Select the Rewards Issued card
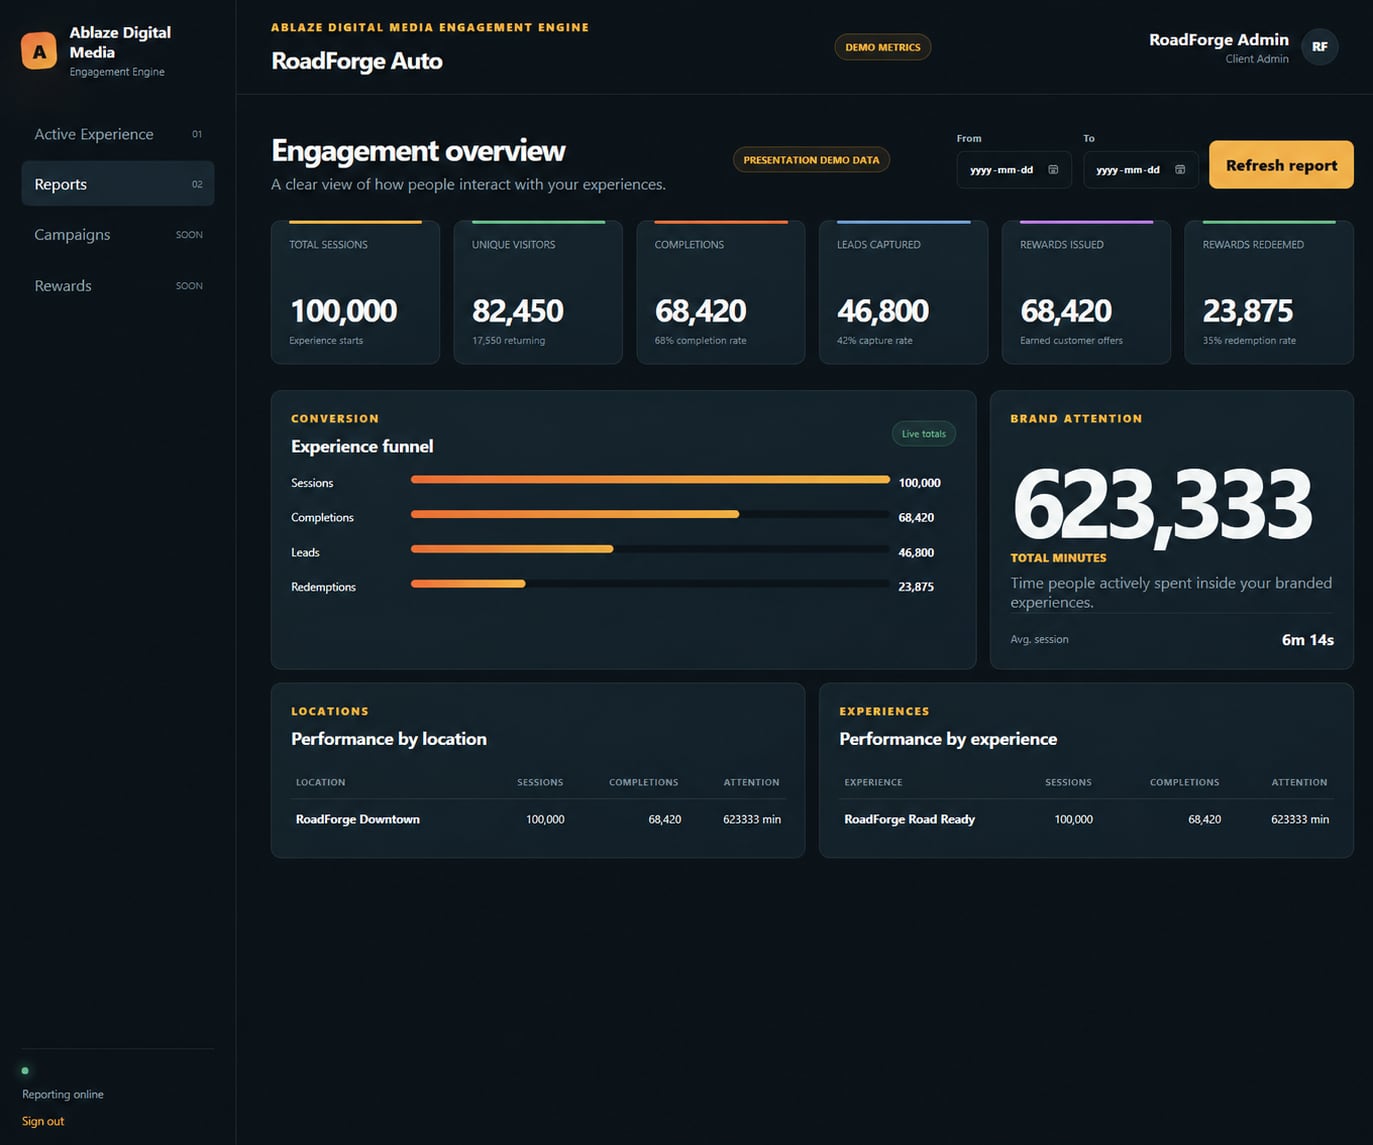 coord(1086,292)
